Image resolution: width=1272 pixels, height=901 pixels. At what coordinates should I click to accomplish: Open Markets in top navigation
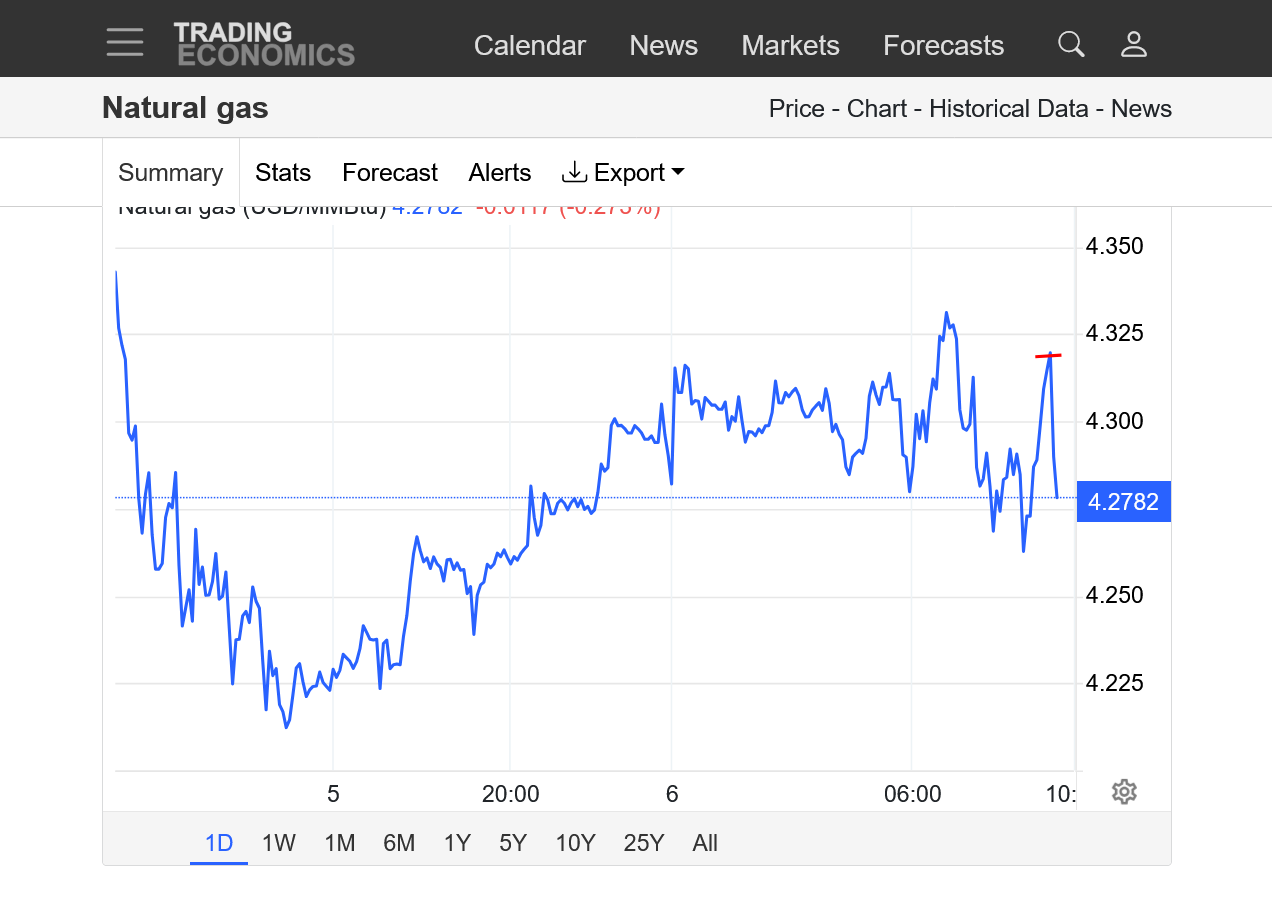(790, 46)
